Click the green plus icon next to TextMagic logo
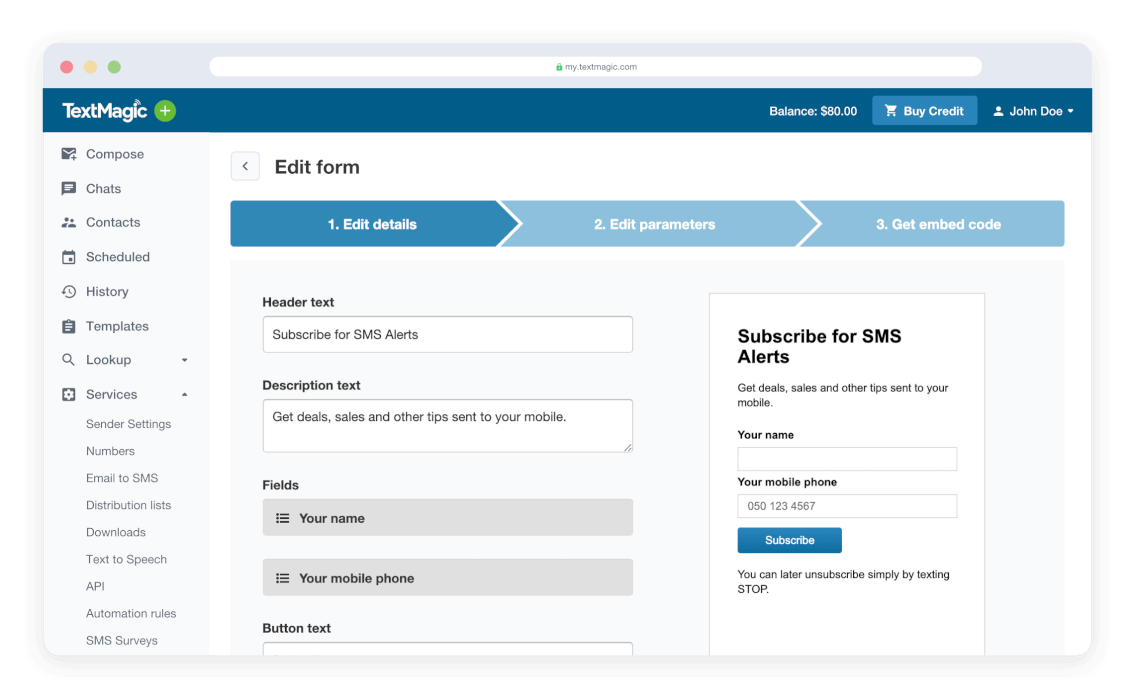The width and height of the screenshot is (1135, 700). 165,111
